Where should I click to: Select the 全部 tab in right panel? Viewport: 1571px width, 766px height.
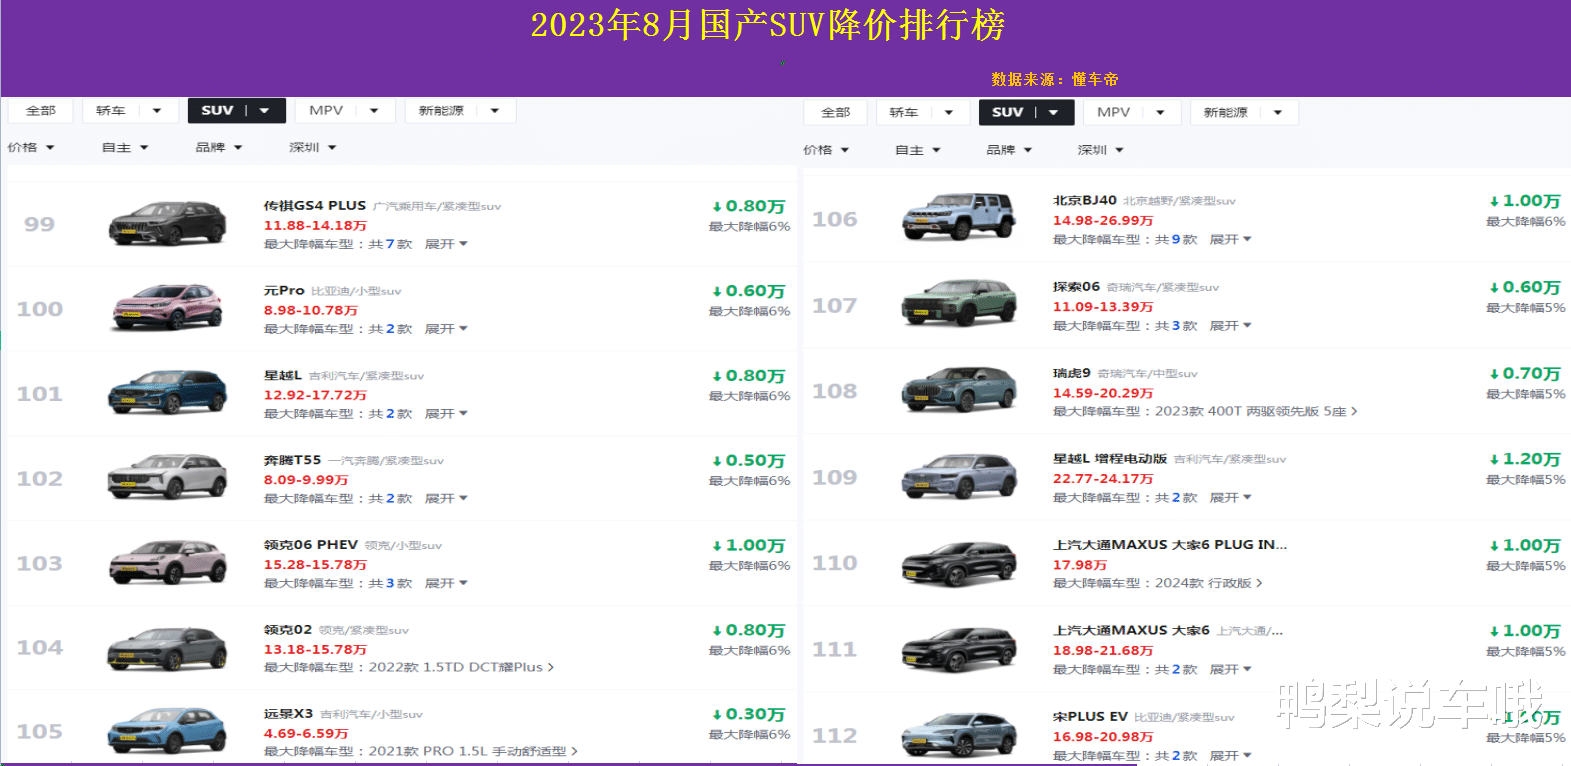[x=836, y=113]
